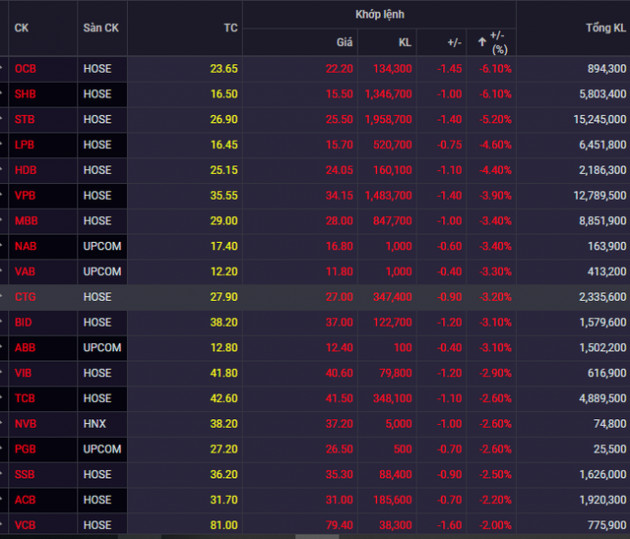The width and height of the screenshot is (630, 539).
Task: Click reference price 81.00 for VCB
Action: (x=224, y=525)
